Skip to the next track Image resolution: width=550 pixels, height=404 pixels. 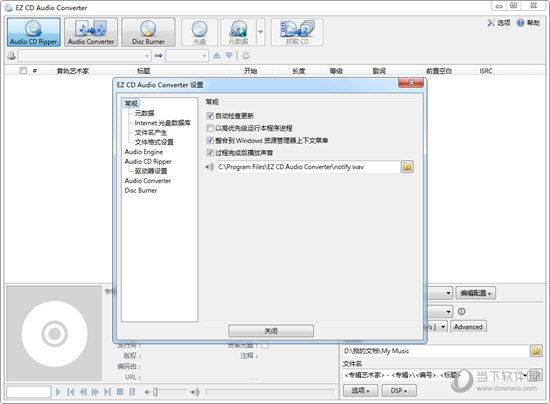108,392
